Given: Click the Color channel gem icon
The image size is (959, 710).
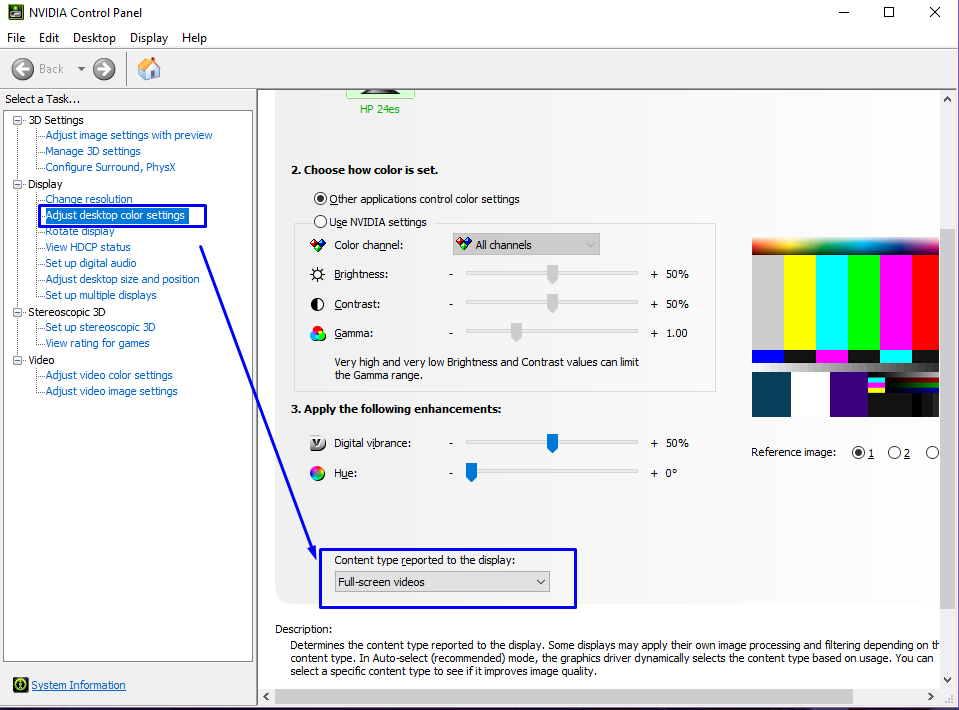Looking at the screenshot, I should 317,245.
